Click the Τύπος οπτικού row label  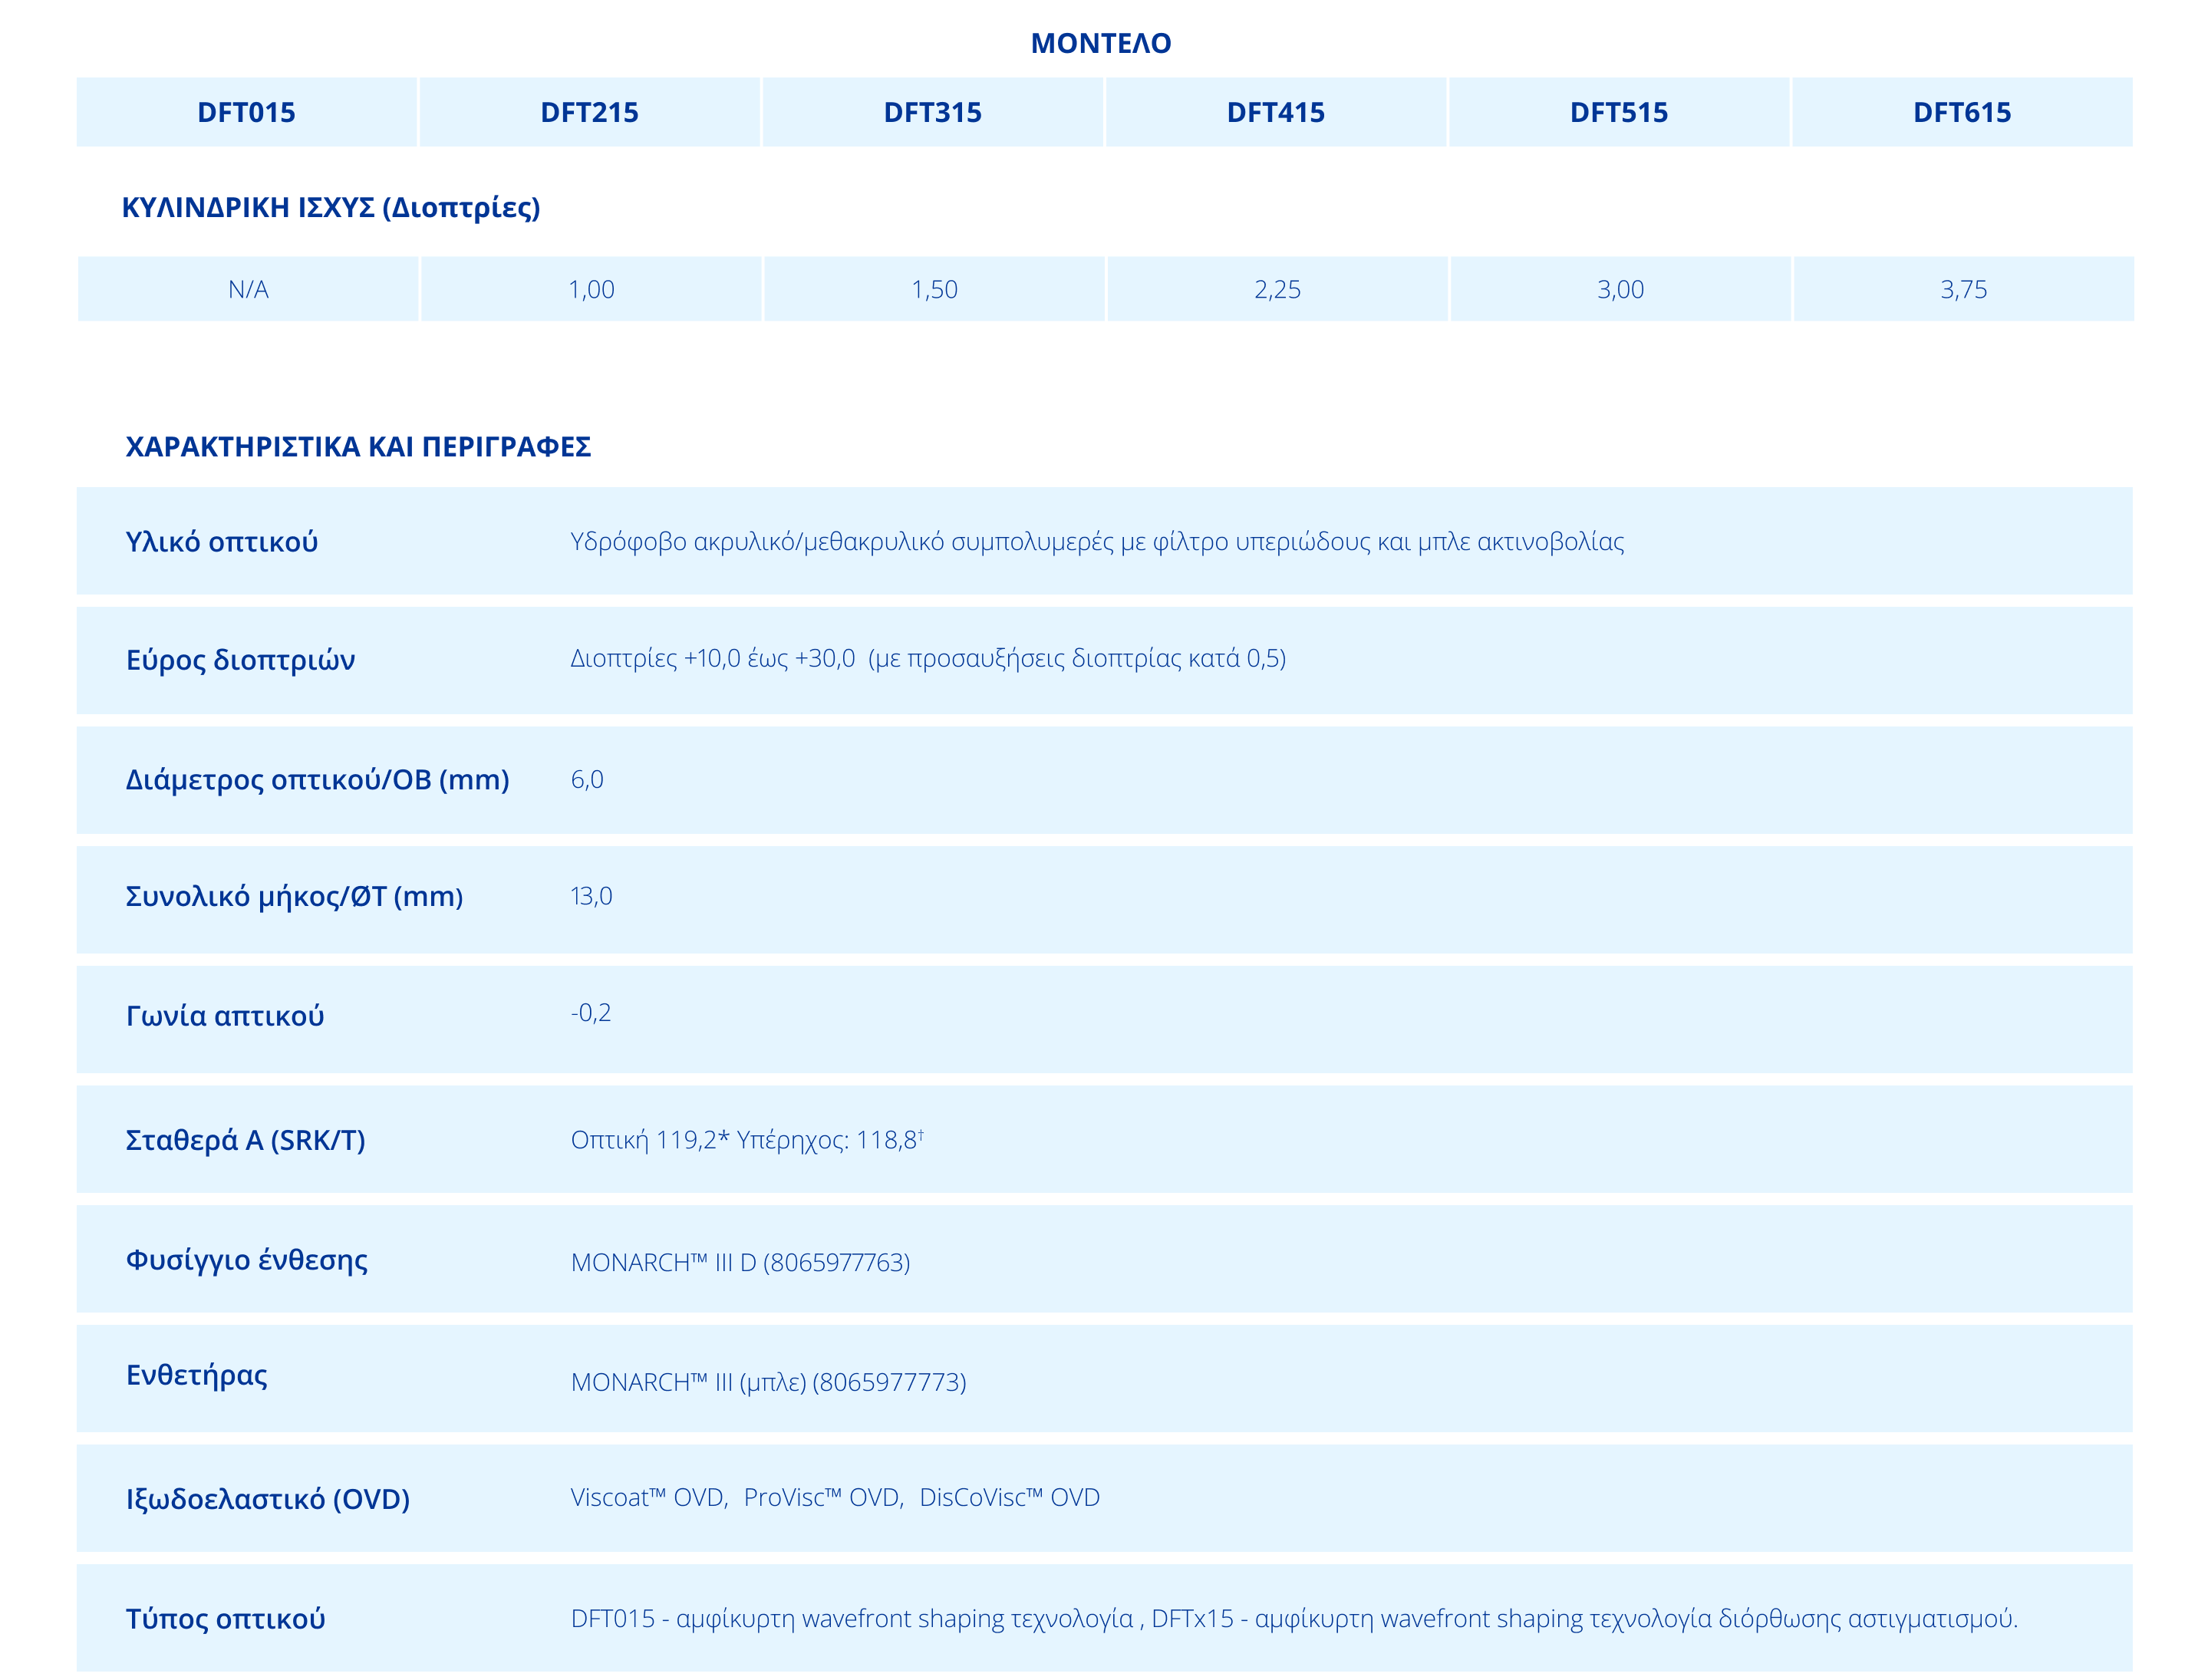point(225,1618)
